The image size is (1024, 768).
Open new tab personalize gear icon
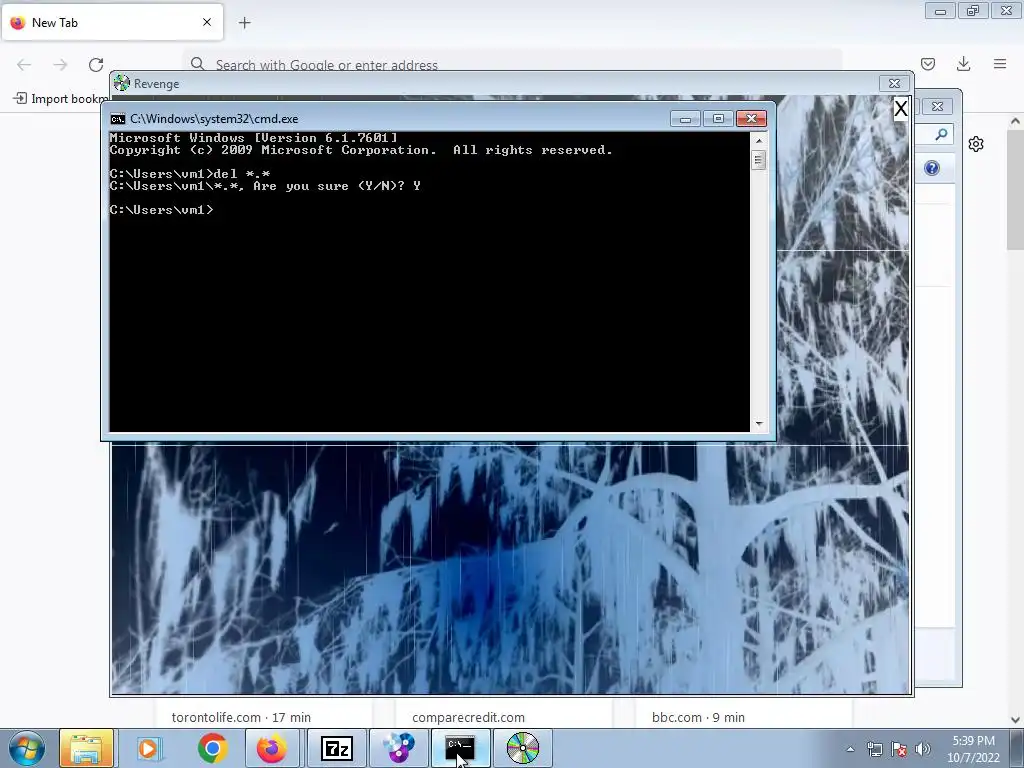click(976, 144)
